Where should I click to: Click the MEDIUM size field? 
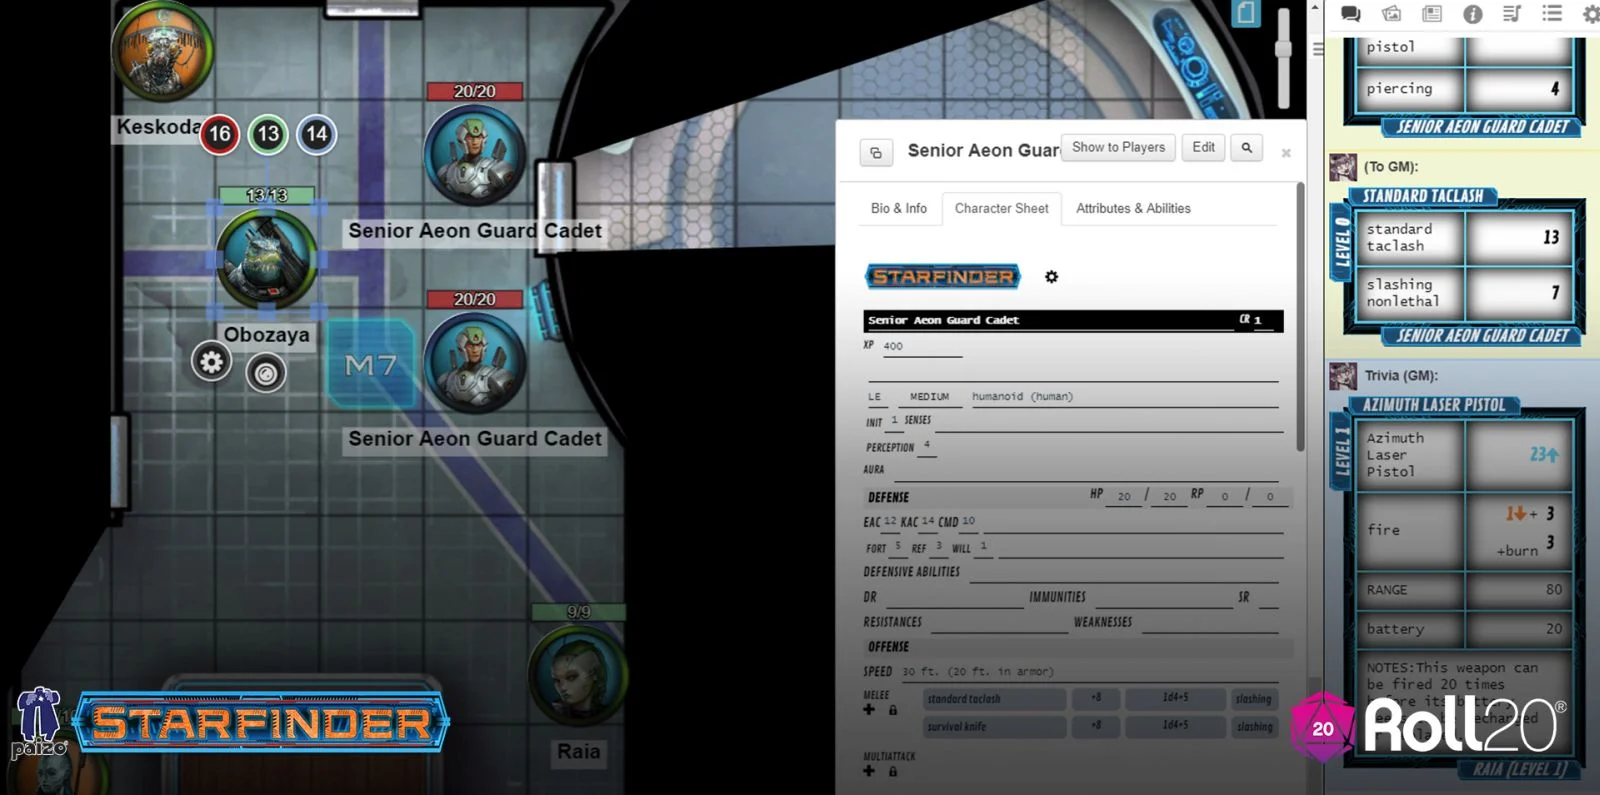929,397
